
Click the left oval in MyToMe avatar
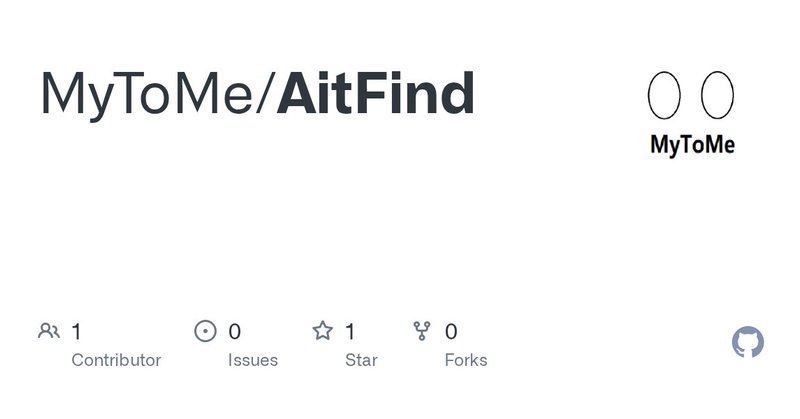click(x=664, y=97)
